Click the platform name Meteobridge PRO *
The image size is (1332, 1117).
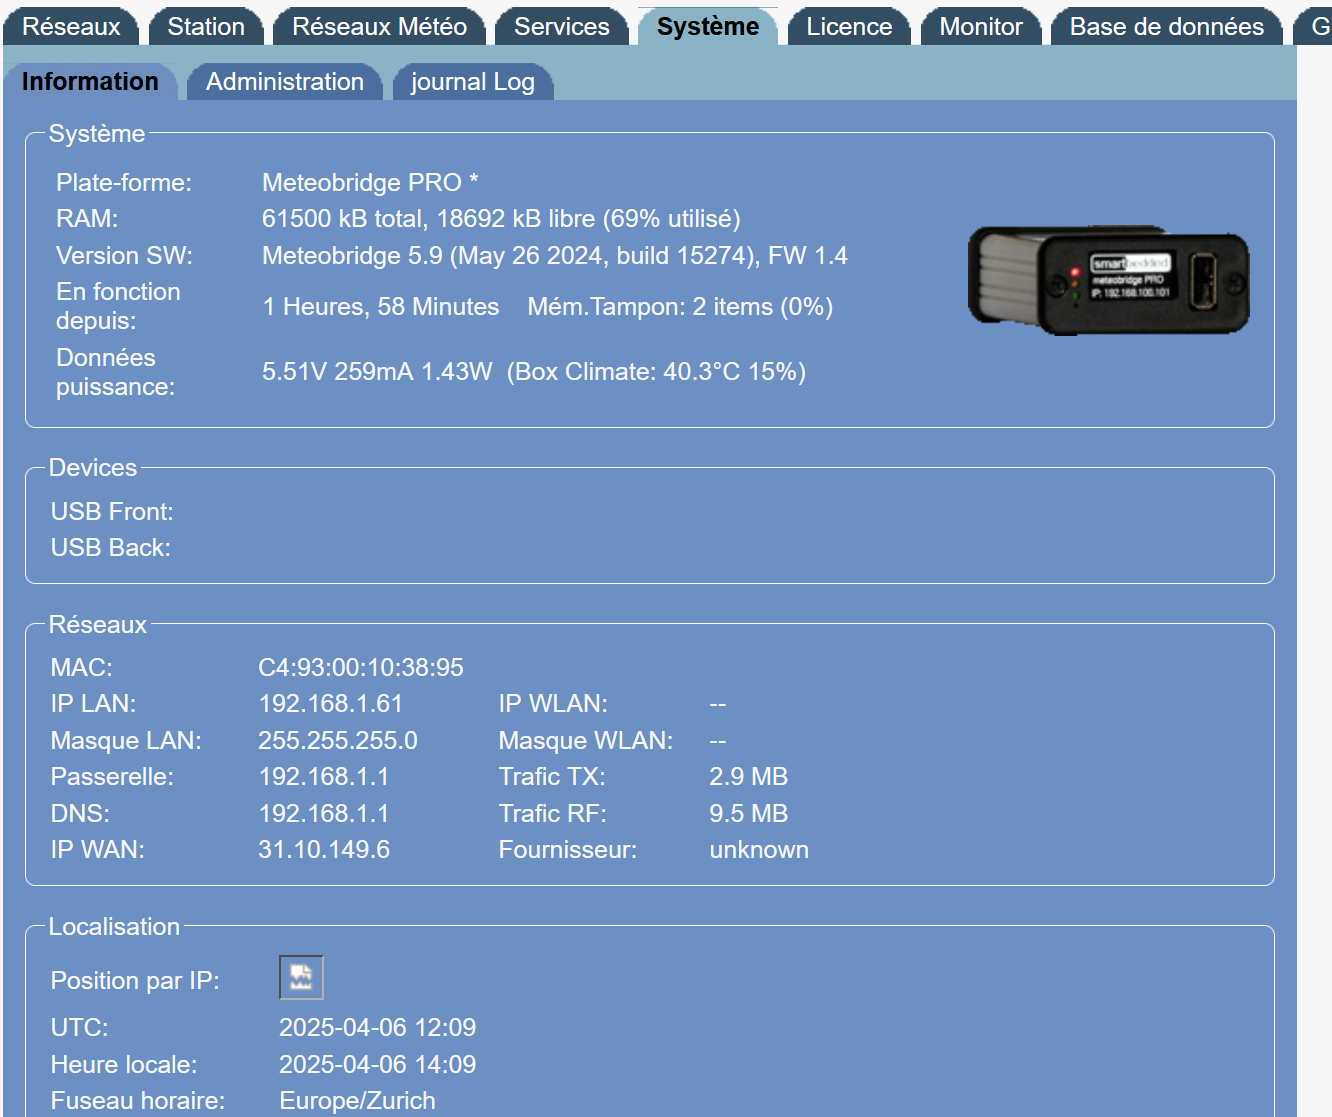click(x=370, y=183)
